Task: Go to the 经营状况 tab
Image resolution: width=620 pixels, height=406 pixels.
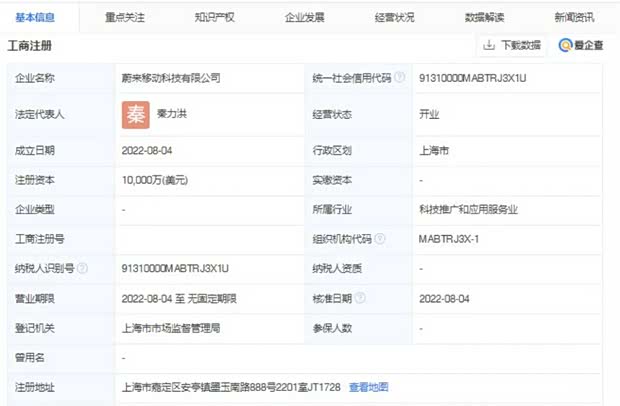Action: [x=395, y=16]
